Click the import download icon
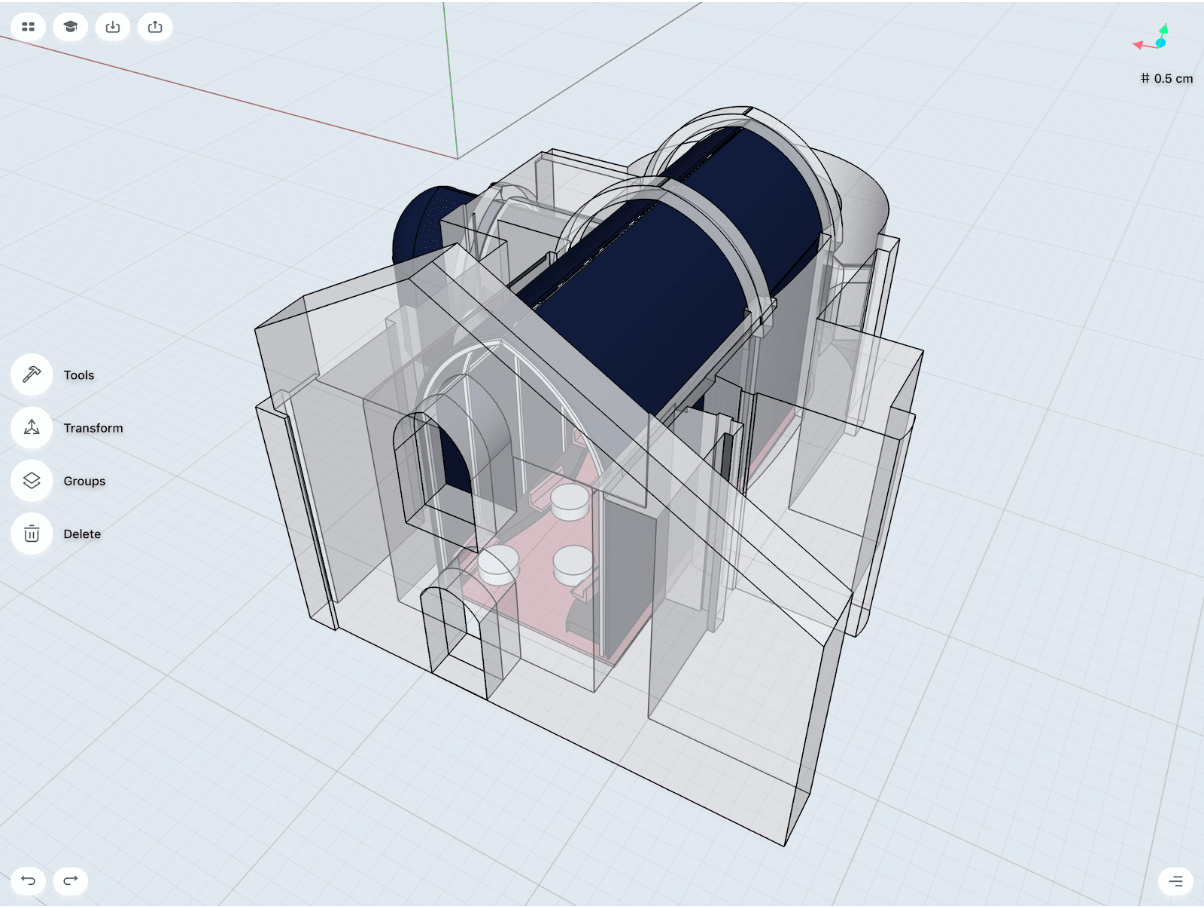Viewport: 1204px width, 908px height. pos(113,27)
